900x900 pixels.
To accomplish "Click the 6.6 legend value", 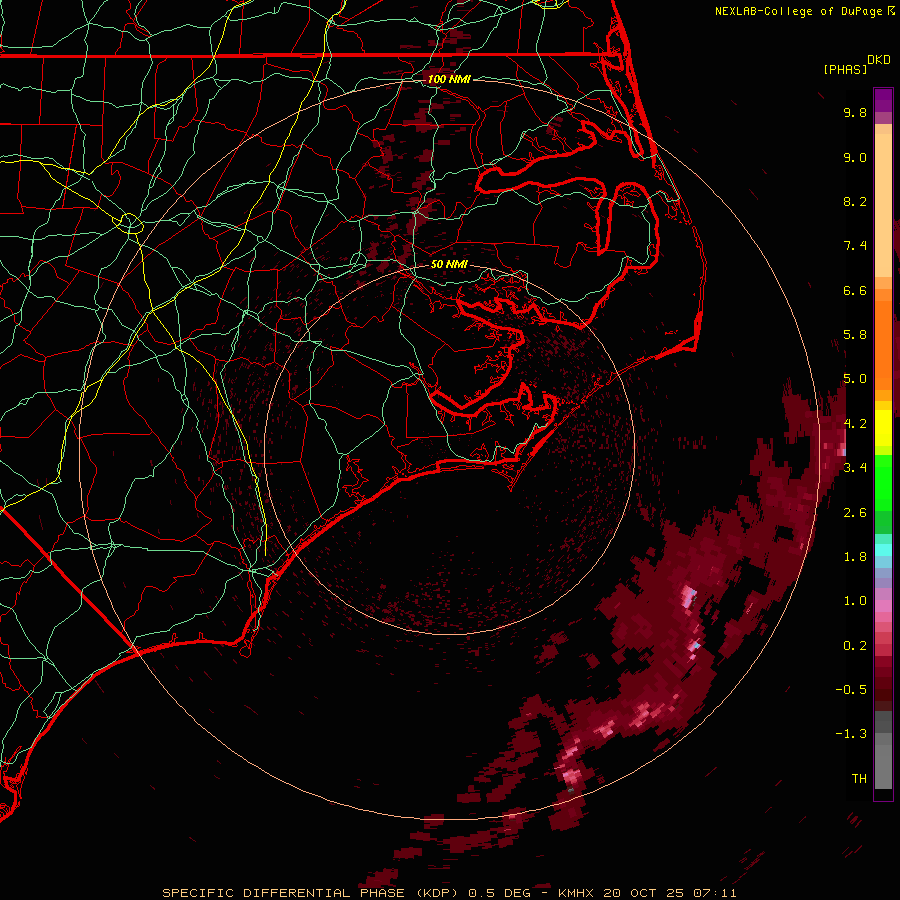I will [x=855, y=290].
